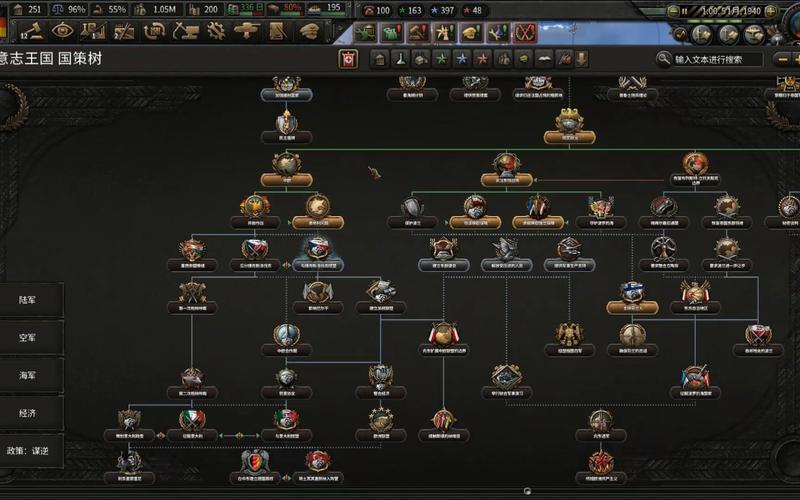Image resolution: width=800 pixels, height=500 pixels.
Task: Toggle the green star focus filter
Action: point(441,60)
